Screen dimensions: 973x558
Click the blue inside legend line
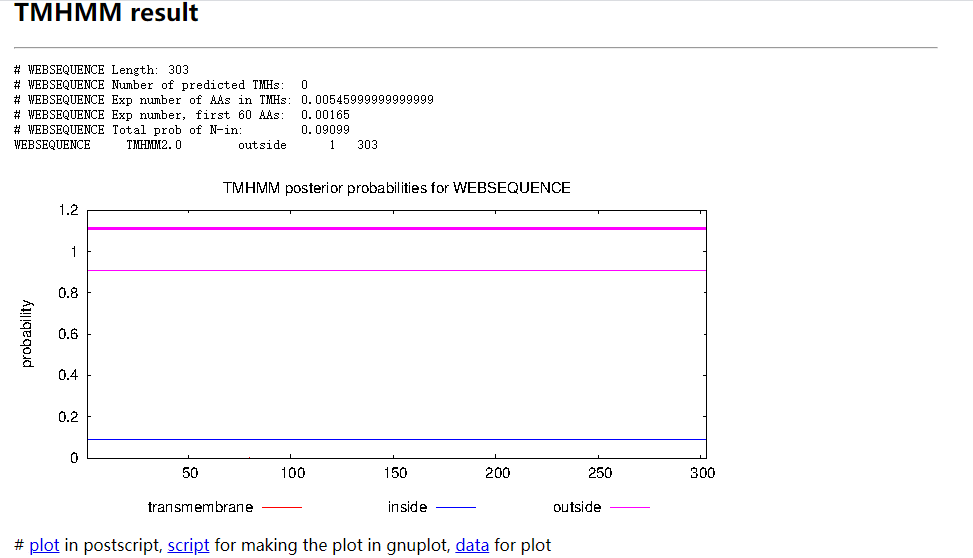click(455, 507)
